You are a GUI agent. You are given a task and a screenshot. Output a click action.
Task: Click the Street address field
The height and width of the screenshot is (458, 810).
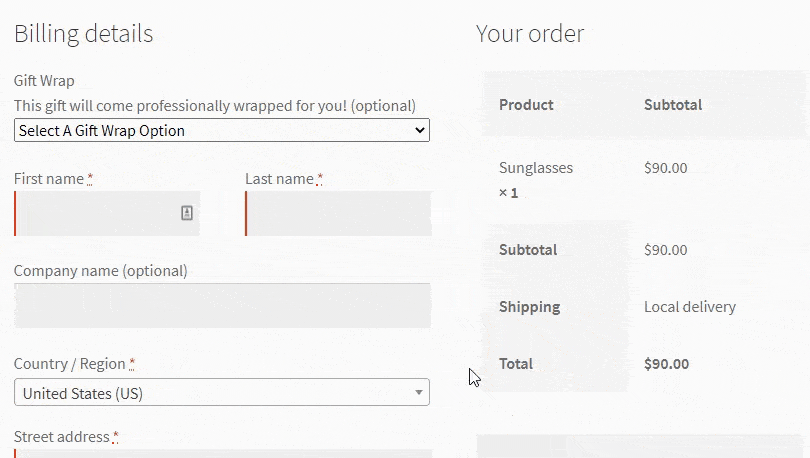tap(222, 453)
